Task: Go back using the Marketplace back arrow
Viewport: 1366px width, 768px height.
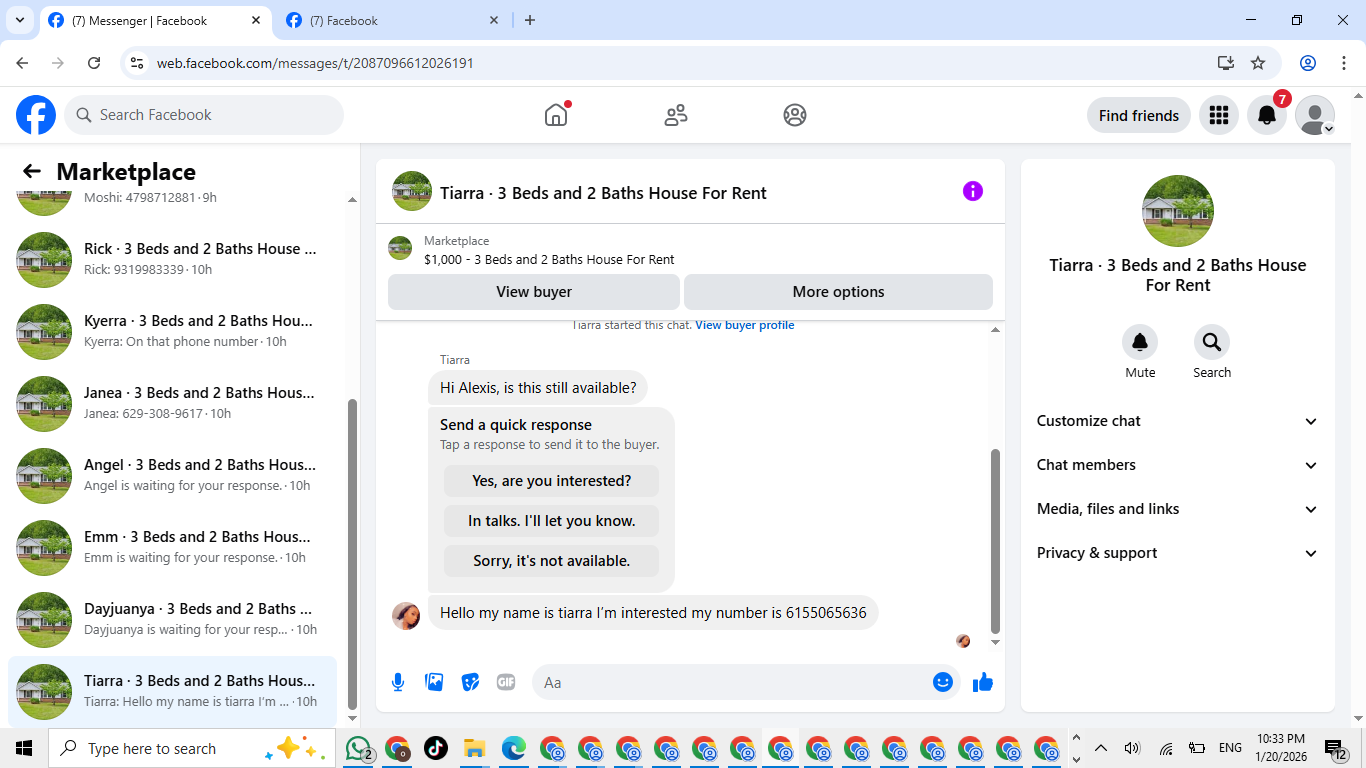Action: point(32,172)
